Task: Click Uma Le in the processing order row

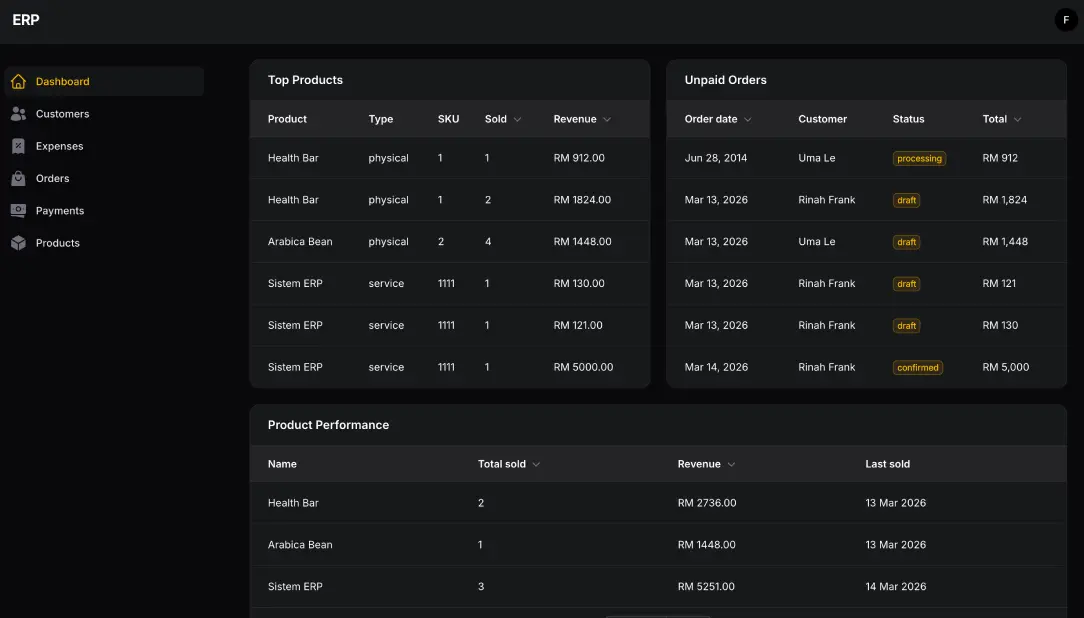Action: 816,158
